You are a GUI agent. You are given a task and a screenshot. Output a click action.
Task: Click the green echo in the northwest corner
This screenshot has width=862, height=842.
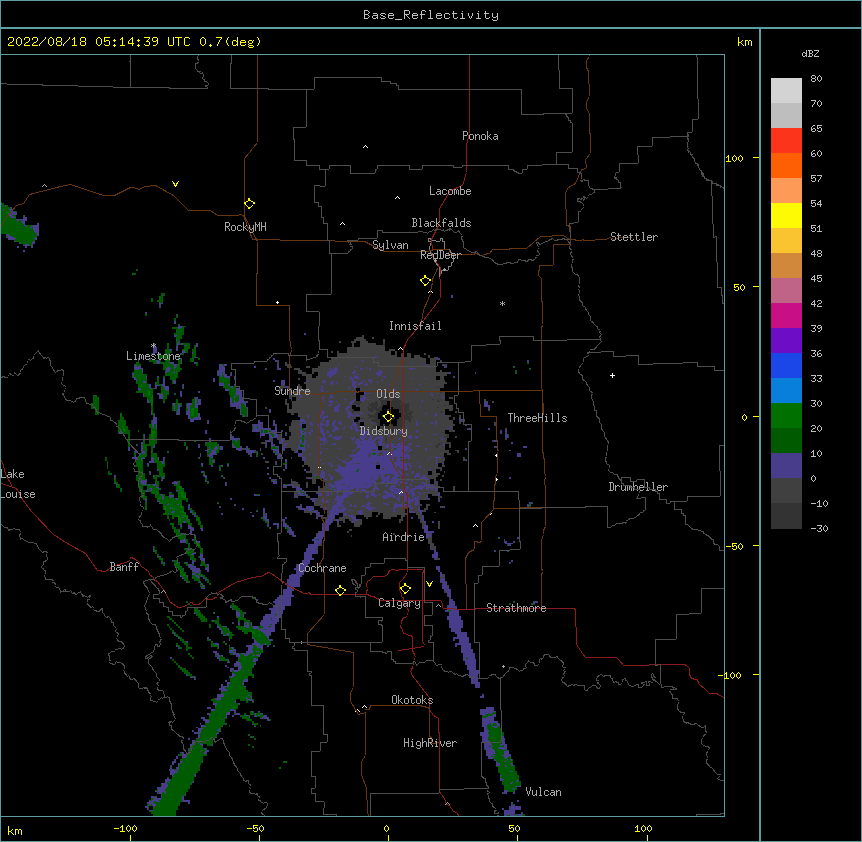19,226
